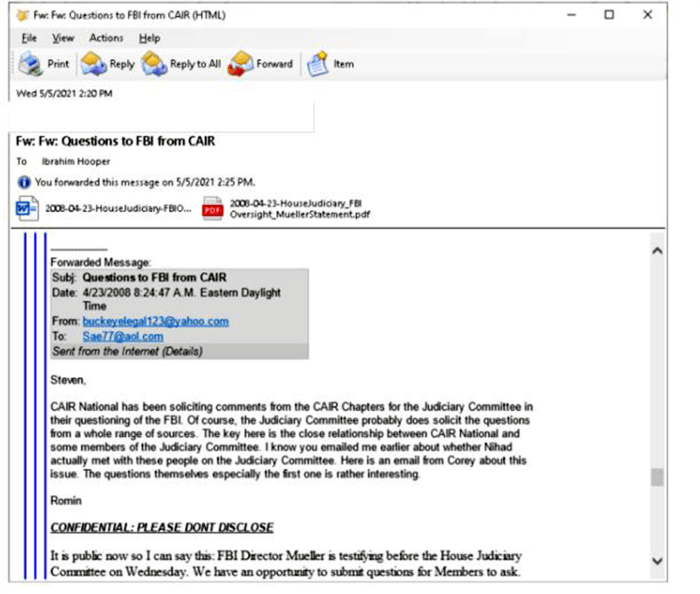Maximize the email window

(609, 15)
